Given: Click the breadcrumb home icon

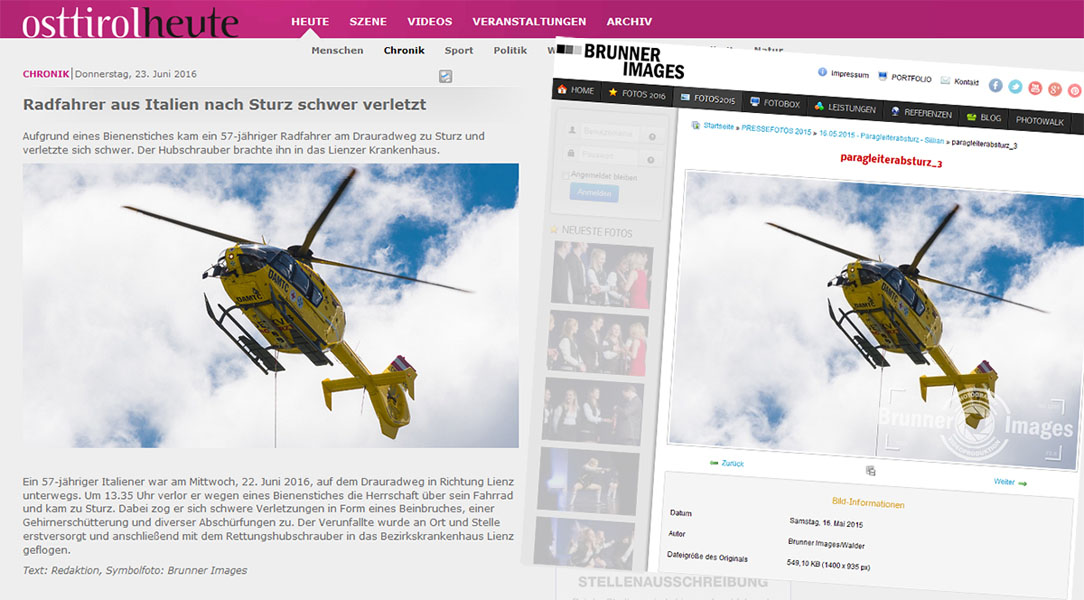Looking at the screenshot, I should pos(695,125).
